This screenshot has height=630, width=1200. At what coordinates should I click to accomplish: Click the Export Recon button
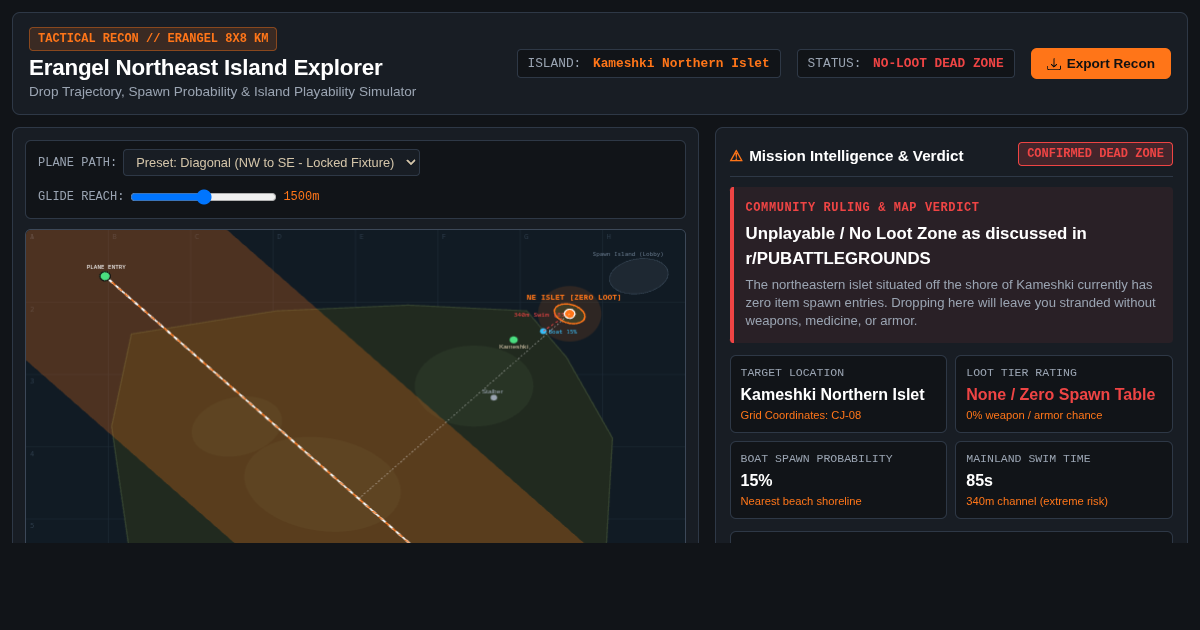pos(1101,64)
